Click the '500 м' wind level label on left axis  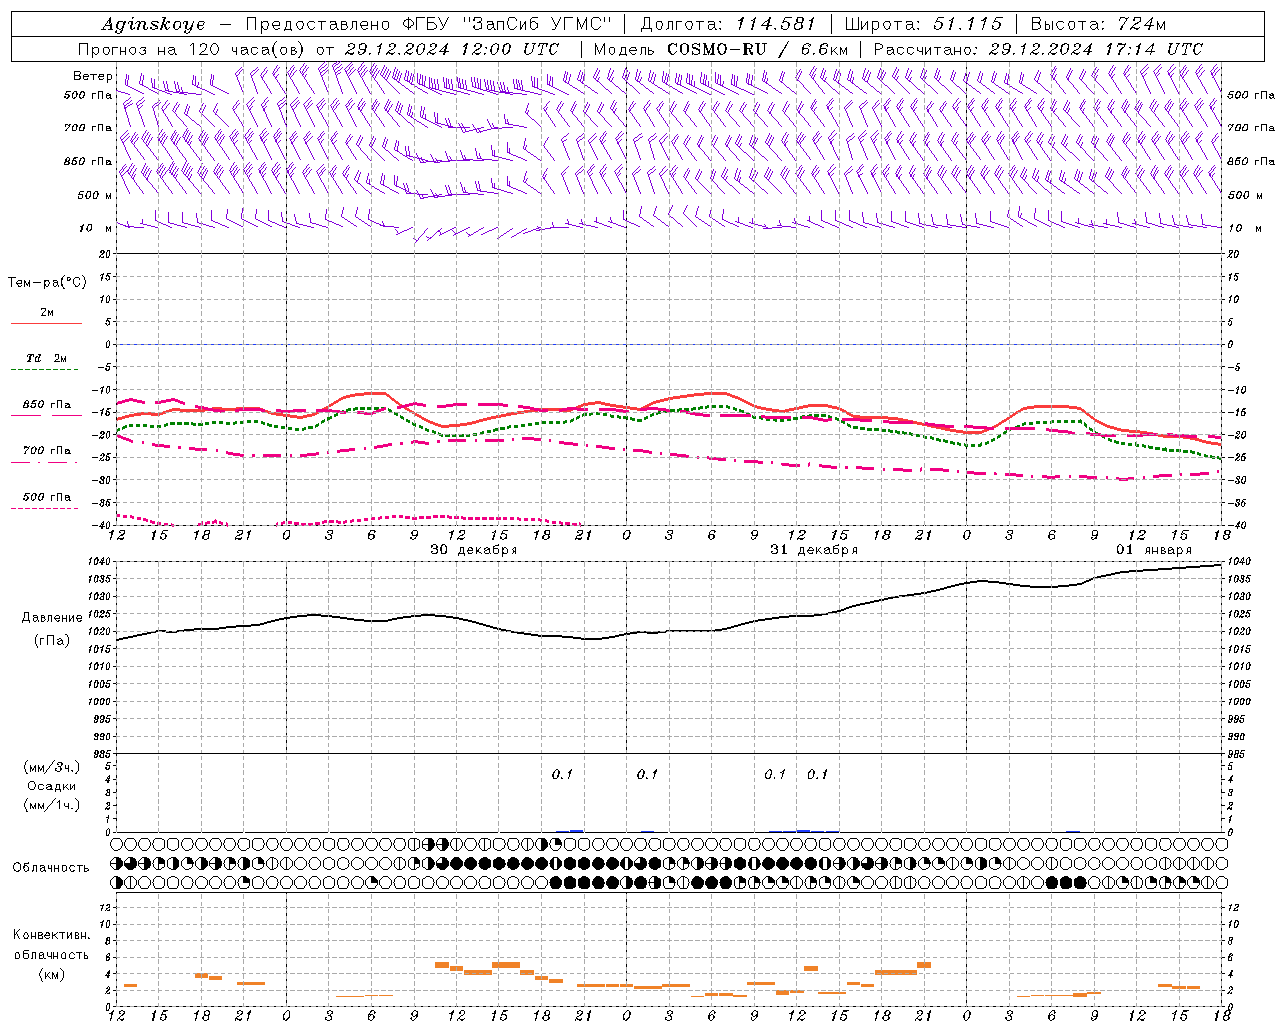coord(95,195)
